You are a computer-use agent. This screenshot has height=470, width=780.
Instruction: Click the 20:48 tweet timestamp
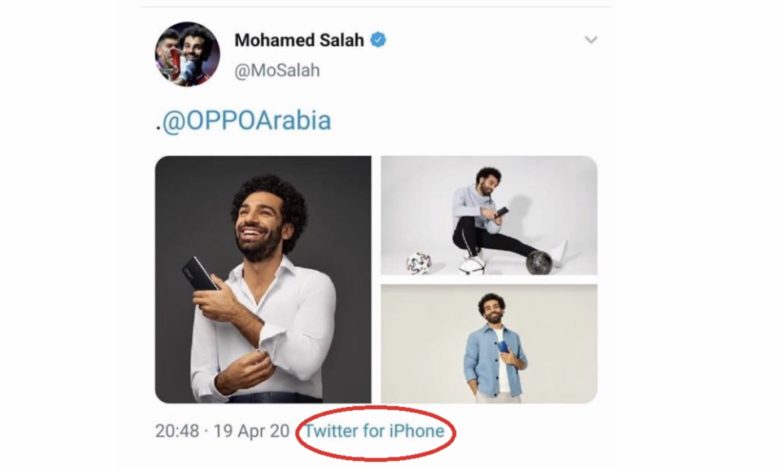coord(178,431)
